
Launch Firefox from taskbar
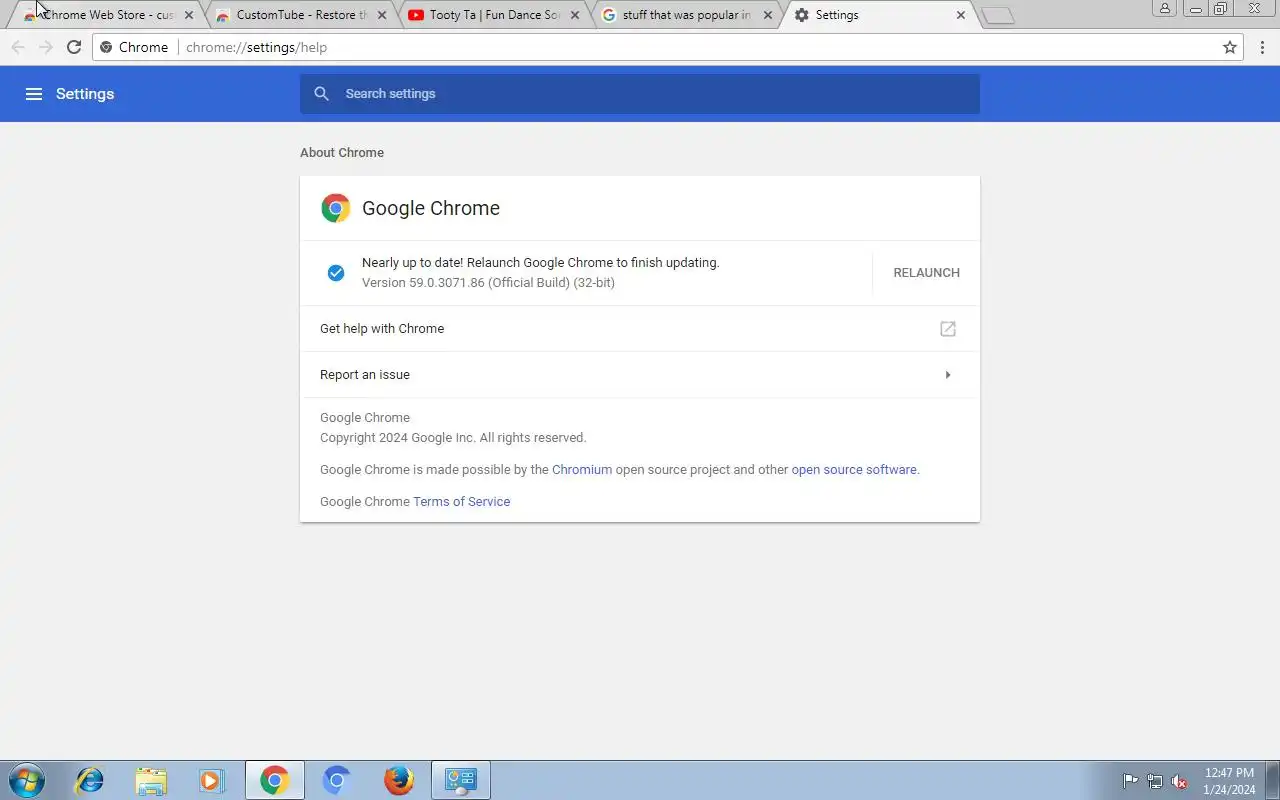click(399, 780)
